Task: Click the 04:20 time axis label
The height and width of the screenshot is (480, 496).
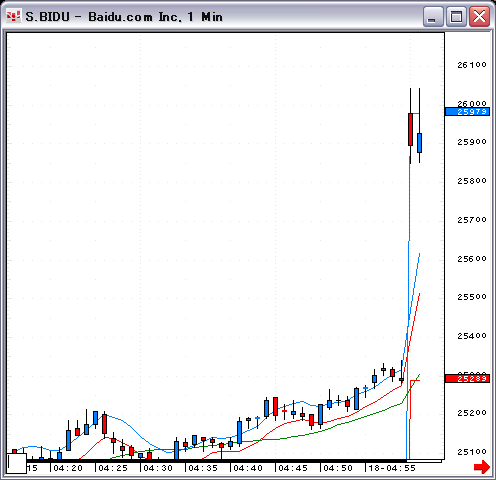Action: (x=68, y=468)
